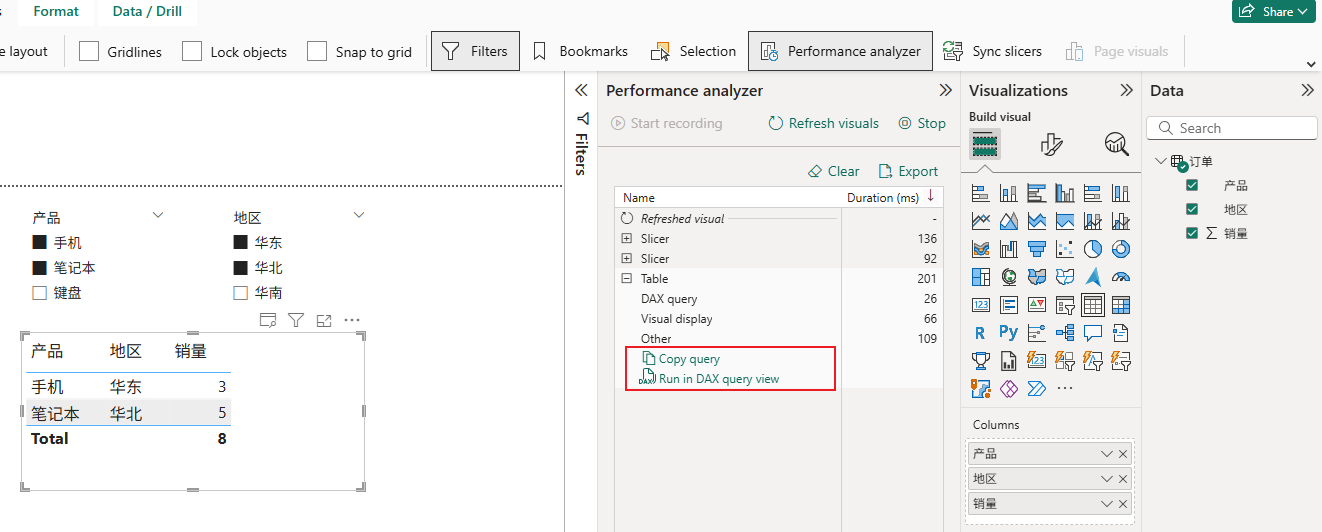This screenshot has width=1322, height=532.
Task: Switch to the Format tab
Action: [x=56, y=11]
